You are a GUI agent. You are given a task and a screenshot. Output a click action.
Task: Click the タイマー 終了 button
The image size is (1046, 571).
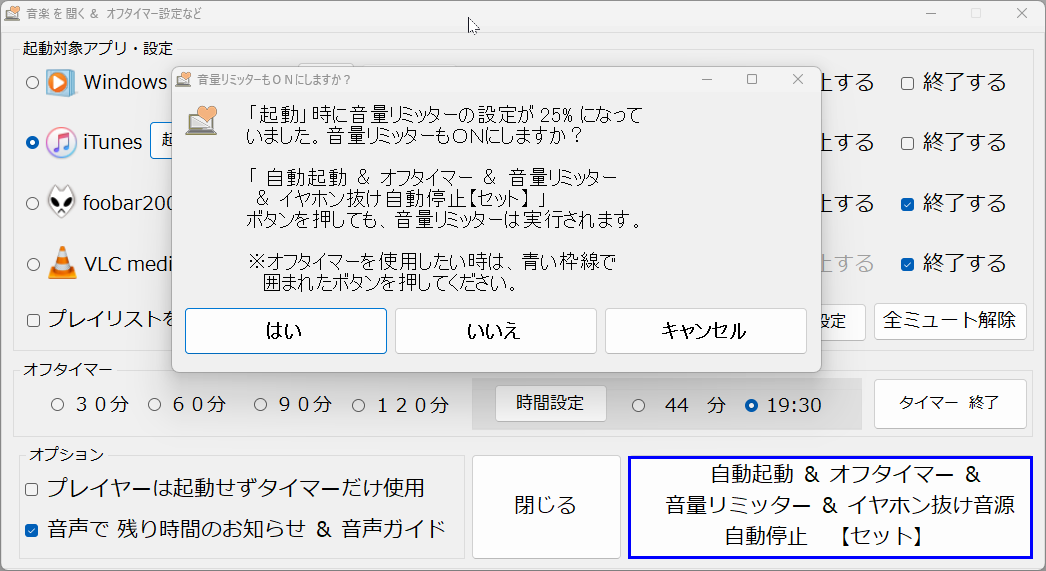pyautogui.click(x=949, y=404)
